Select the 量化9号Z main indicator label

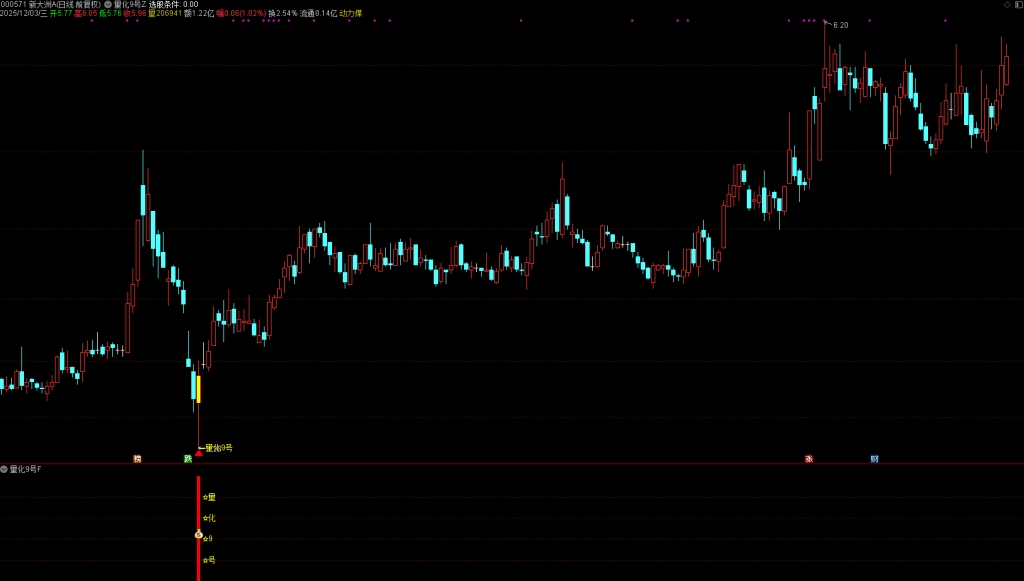tap(129, 4)
